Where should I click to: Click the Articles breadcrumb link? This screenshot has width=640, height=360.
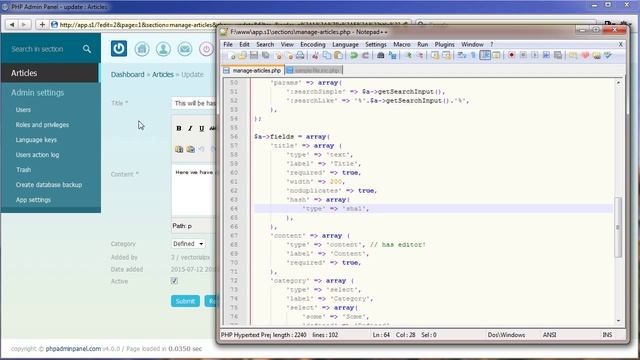pos(163,74)
